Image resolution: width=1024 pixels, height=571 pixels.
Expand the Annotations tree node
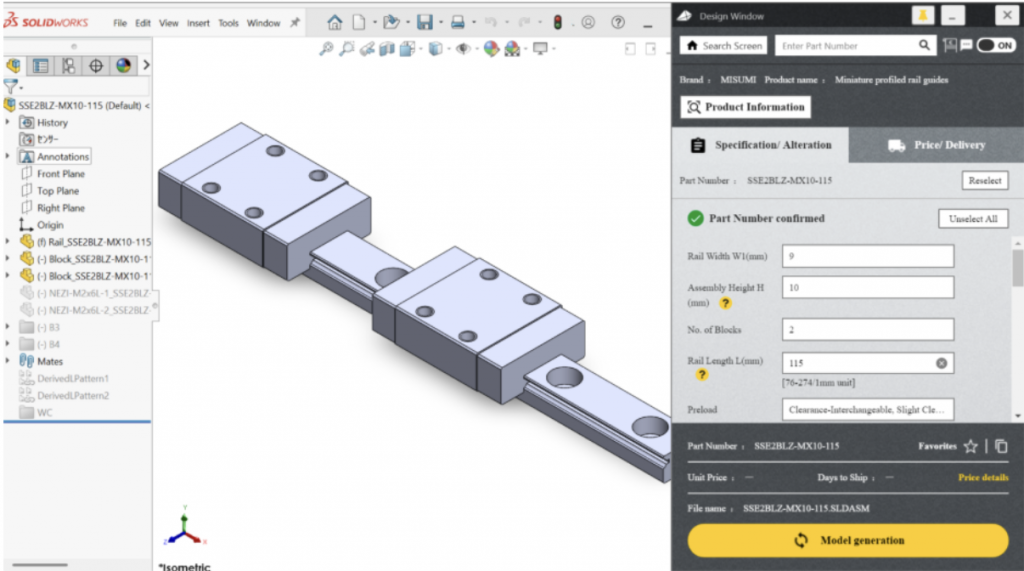tap(8, 157)
